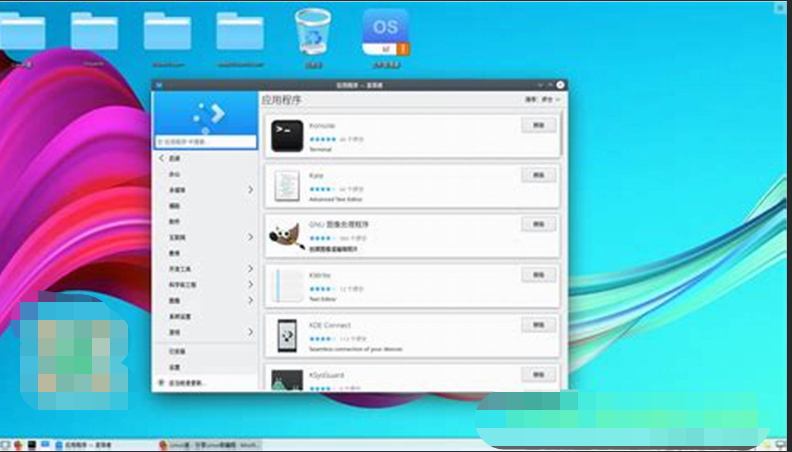Go back using the 后退 arrow
The image size is (792, 452).
pos(163,158)
